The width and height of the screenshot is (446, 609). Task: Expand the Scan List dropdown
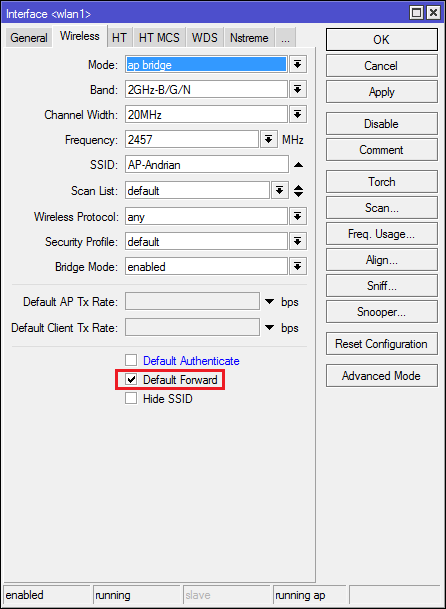coord(279,190)
